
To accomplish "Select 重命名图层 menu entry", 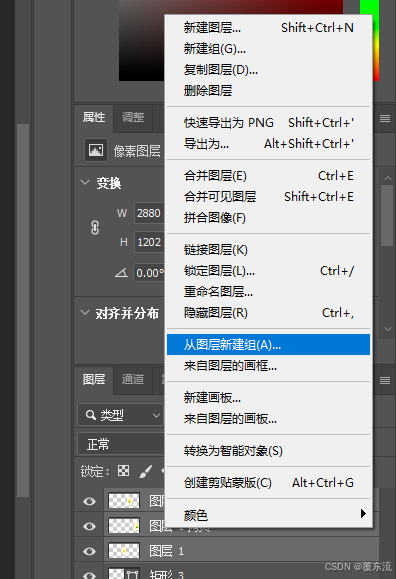I will (x=268, y=292).
